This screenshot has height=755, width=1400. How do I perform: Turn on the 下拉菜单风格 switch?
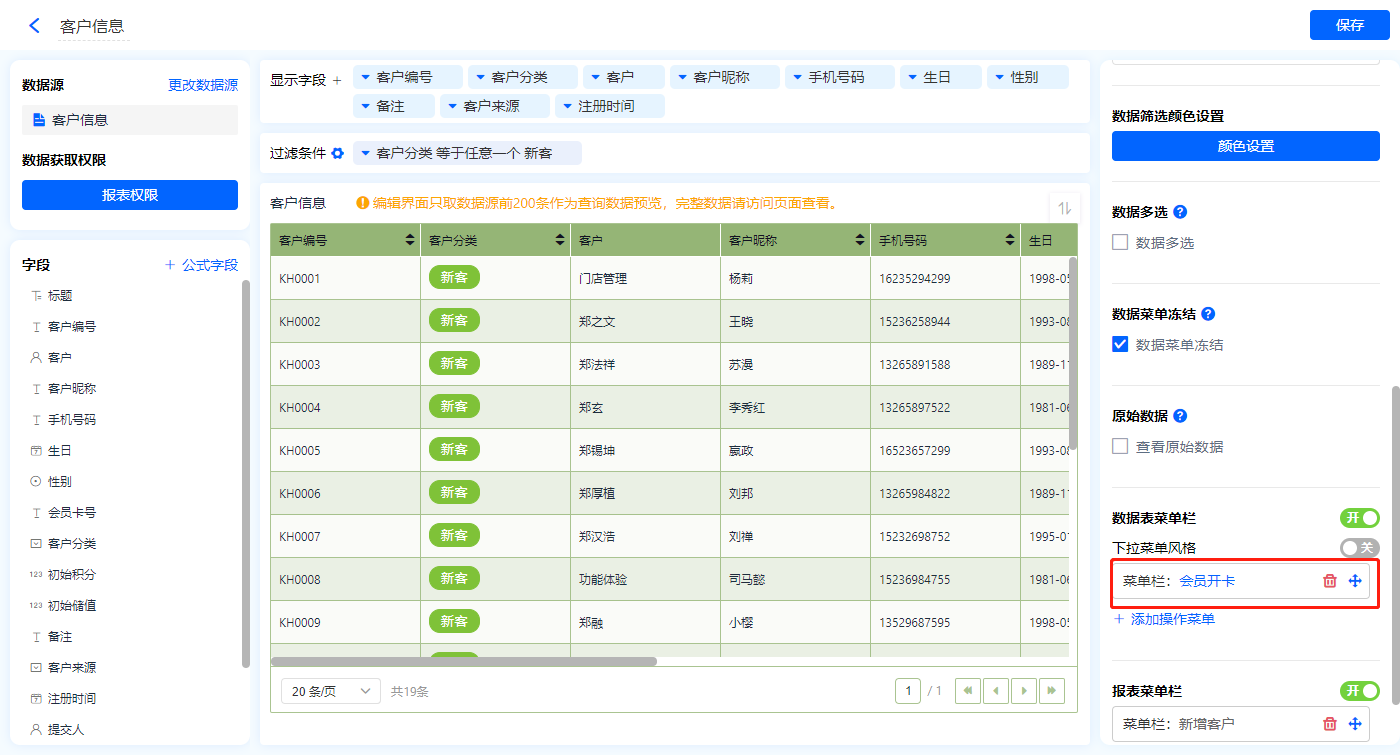[1359, 548]
